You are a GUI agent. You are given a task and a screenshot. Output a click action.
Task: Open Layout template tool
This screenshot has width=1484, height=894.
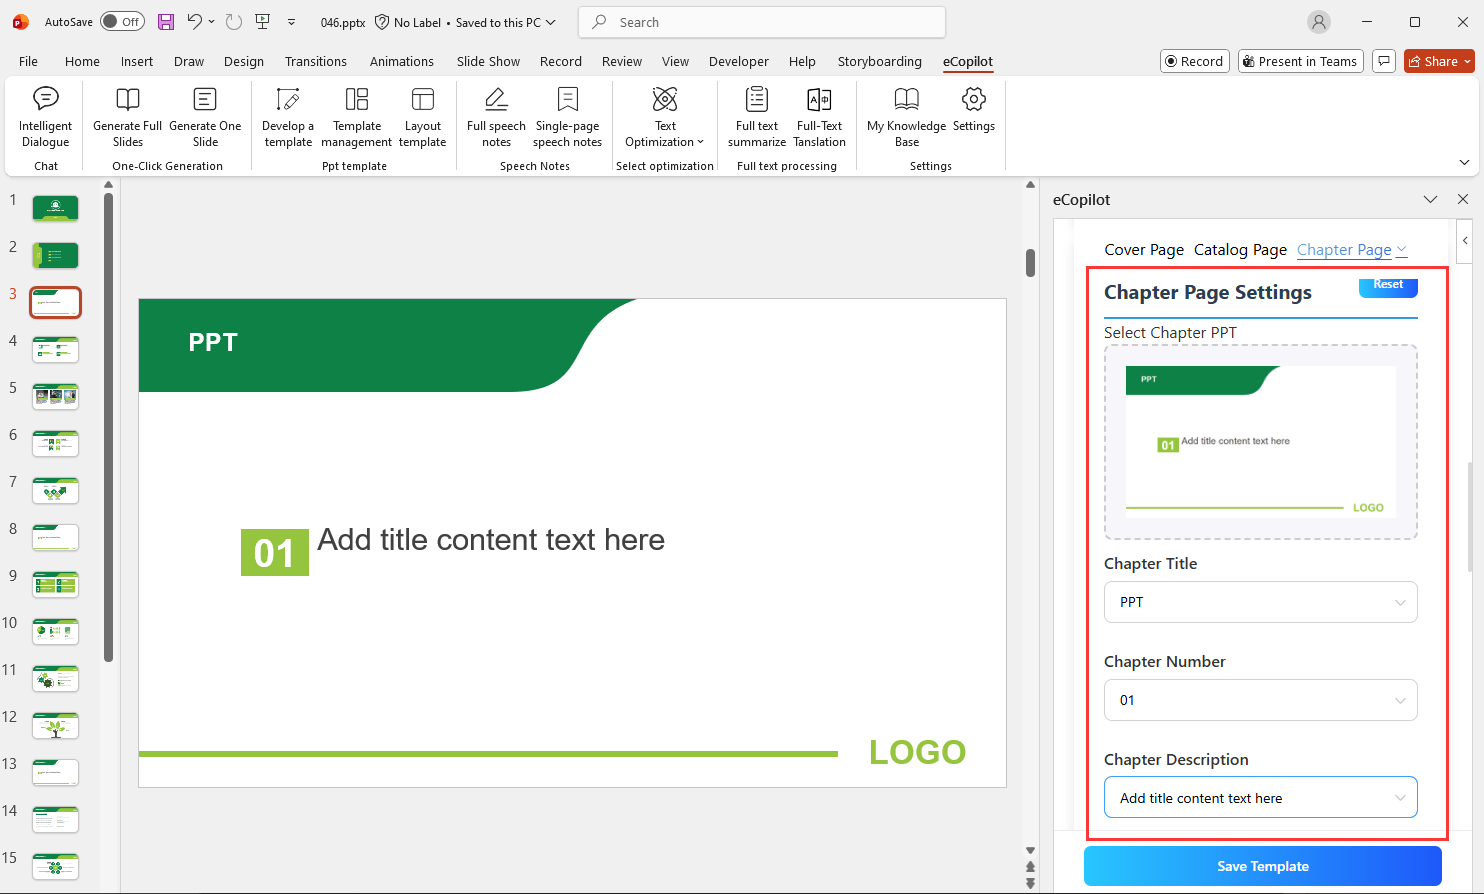click(423, 117)
